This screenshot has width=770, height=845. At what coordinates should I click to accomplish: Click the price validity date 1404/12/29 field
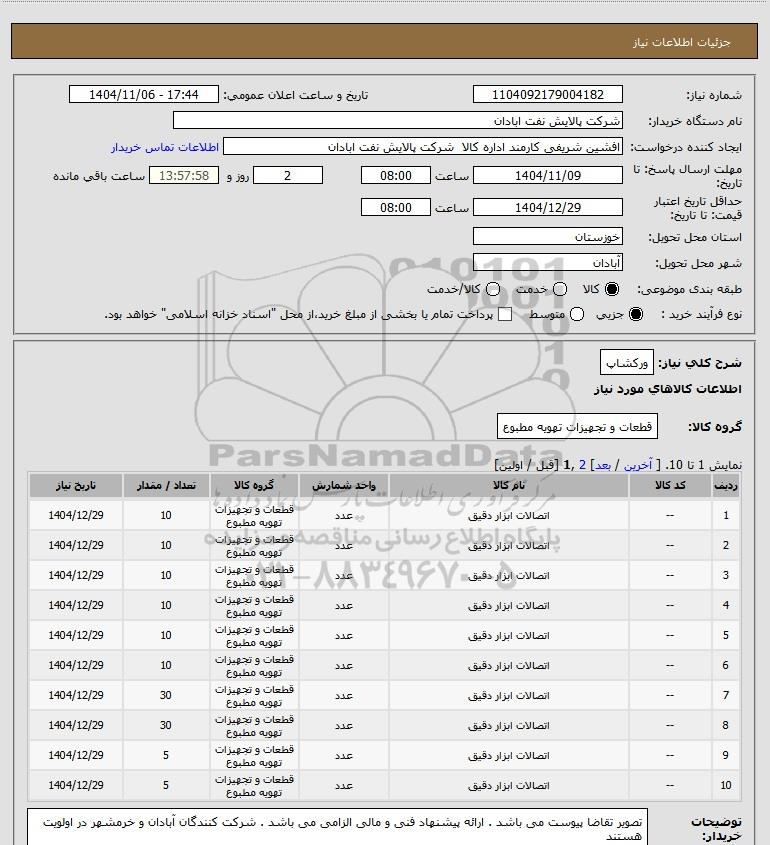pos(547,207)
